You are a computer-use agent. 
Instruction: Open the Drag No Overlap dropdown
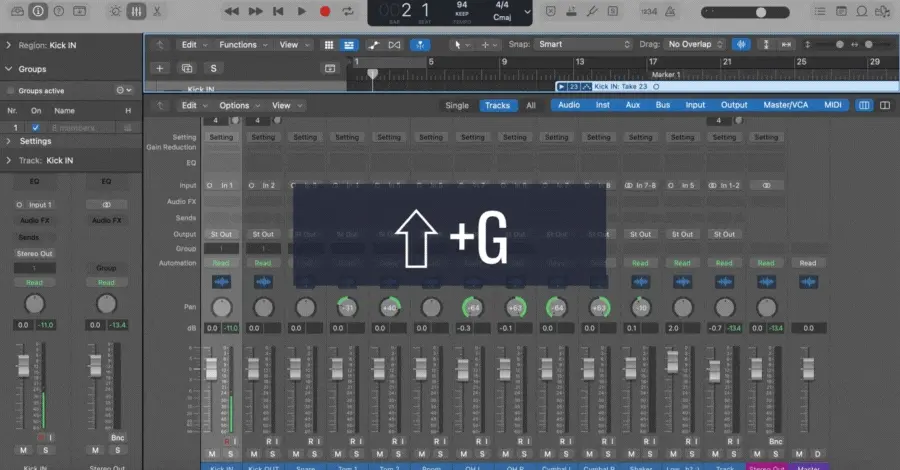click(695, 44)
